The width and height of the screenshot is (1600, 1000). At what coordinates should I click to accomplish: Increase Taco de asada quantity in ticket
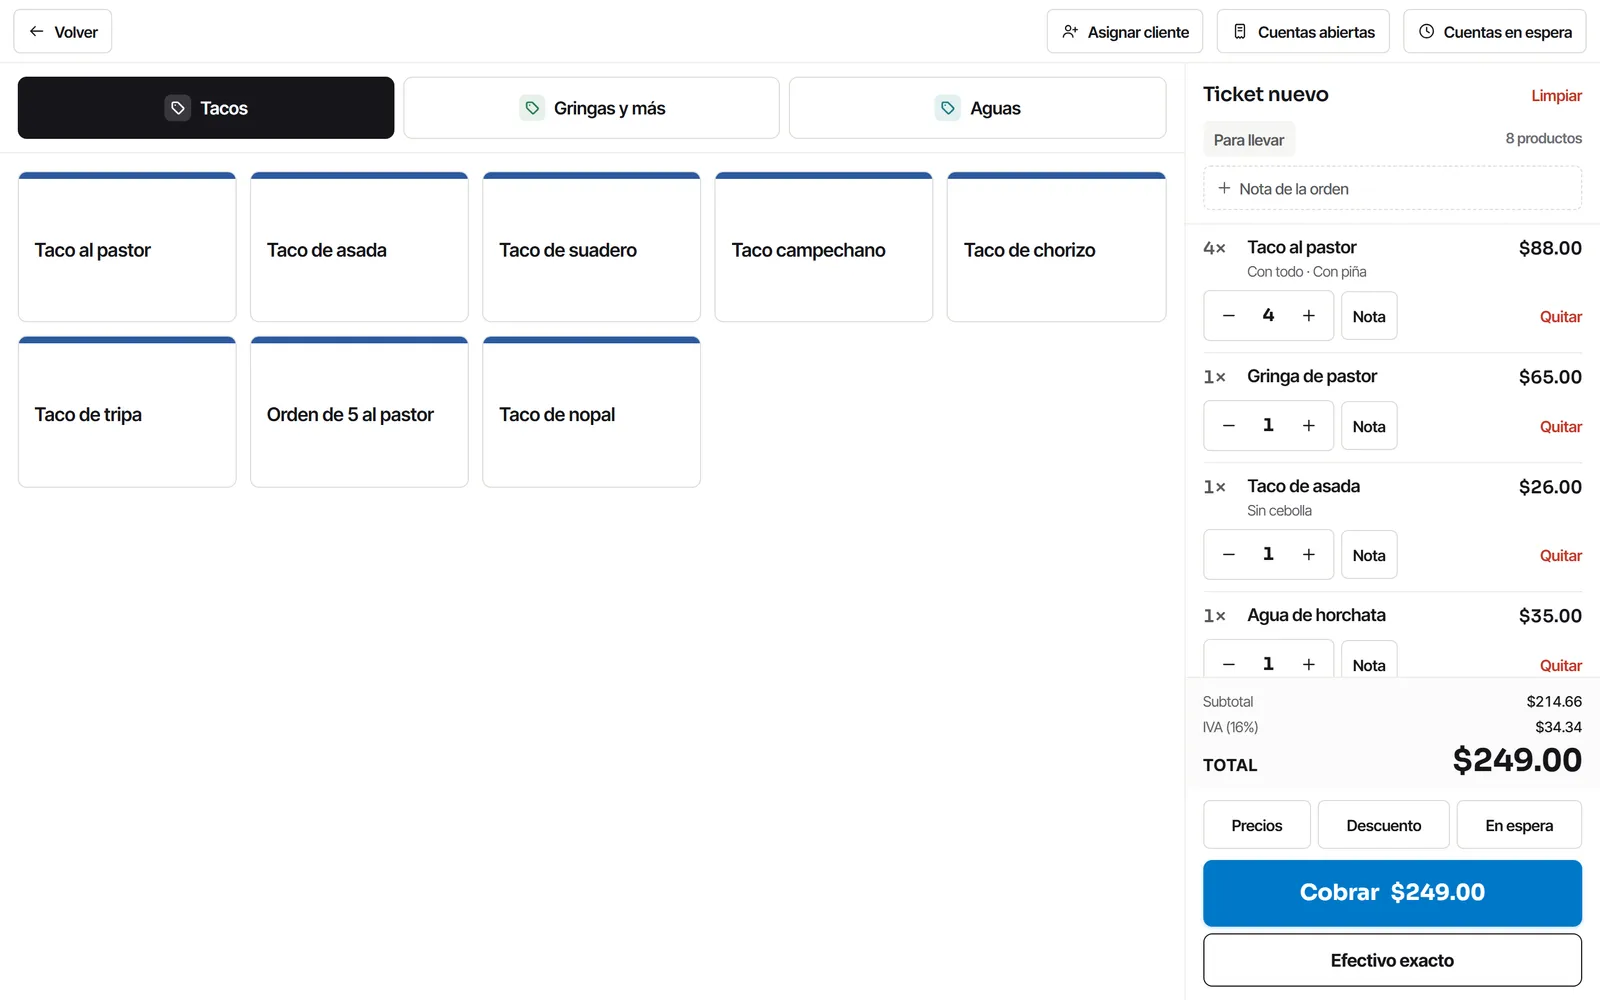click(1308, 554)
